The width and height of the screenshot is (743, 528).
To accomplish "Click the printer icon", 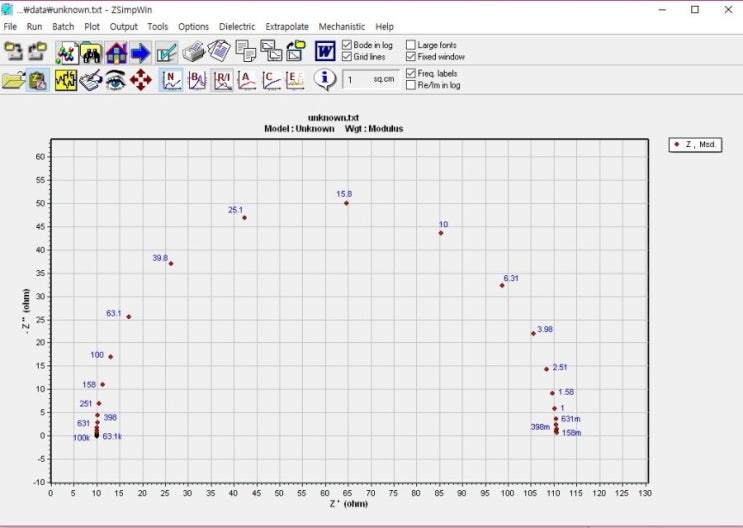I will [194, 51].
